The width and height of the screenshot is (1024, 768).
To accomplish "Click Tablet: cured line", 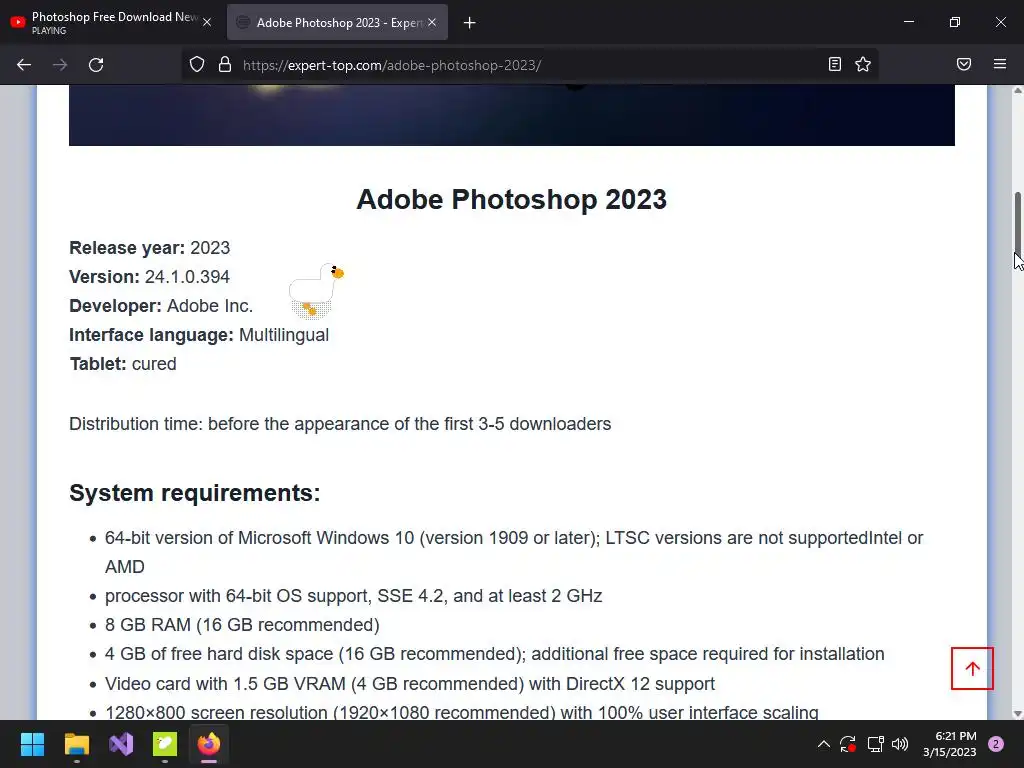I will [123, 364].
